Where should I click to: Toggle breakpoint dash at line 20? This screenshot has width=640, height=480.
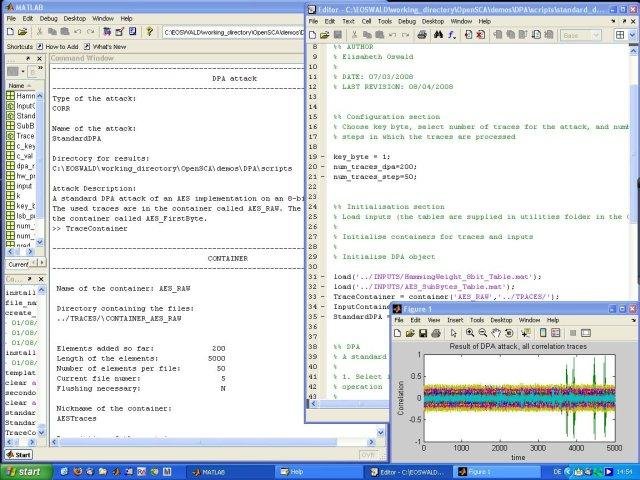pyautogui.click(x=323, y=167)
